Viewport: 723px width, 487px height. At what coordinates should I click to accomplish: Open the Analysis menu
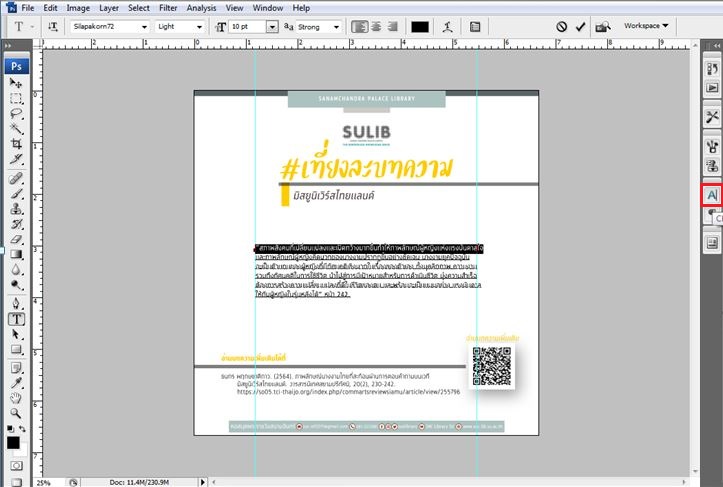pos(201,8)
